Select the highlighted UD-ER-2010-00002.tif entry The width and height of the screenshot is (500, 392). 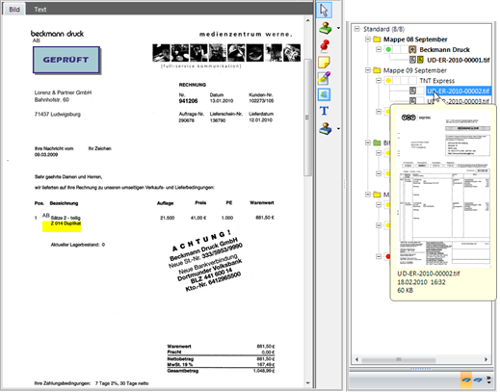pyautogui.click(x=458, y=91)
